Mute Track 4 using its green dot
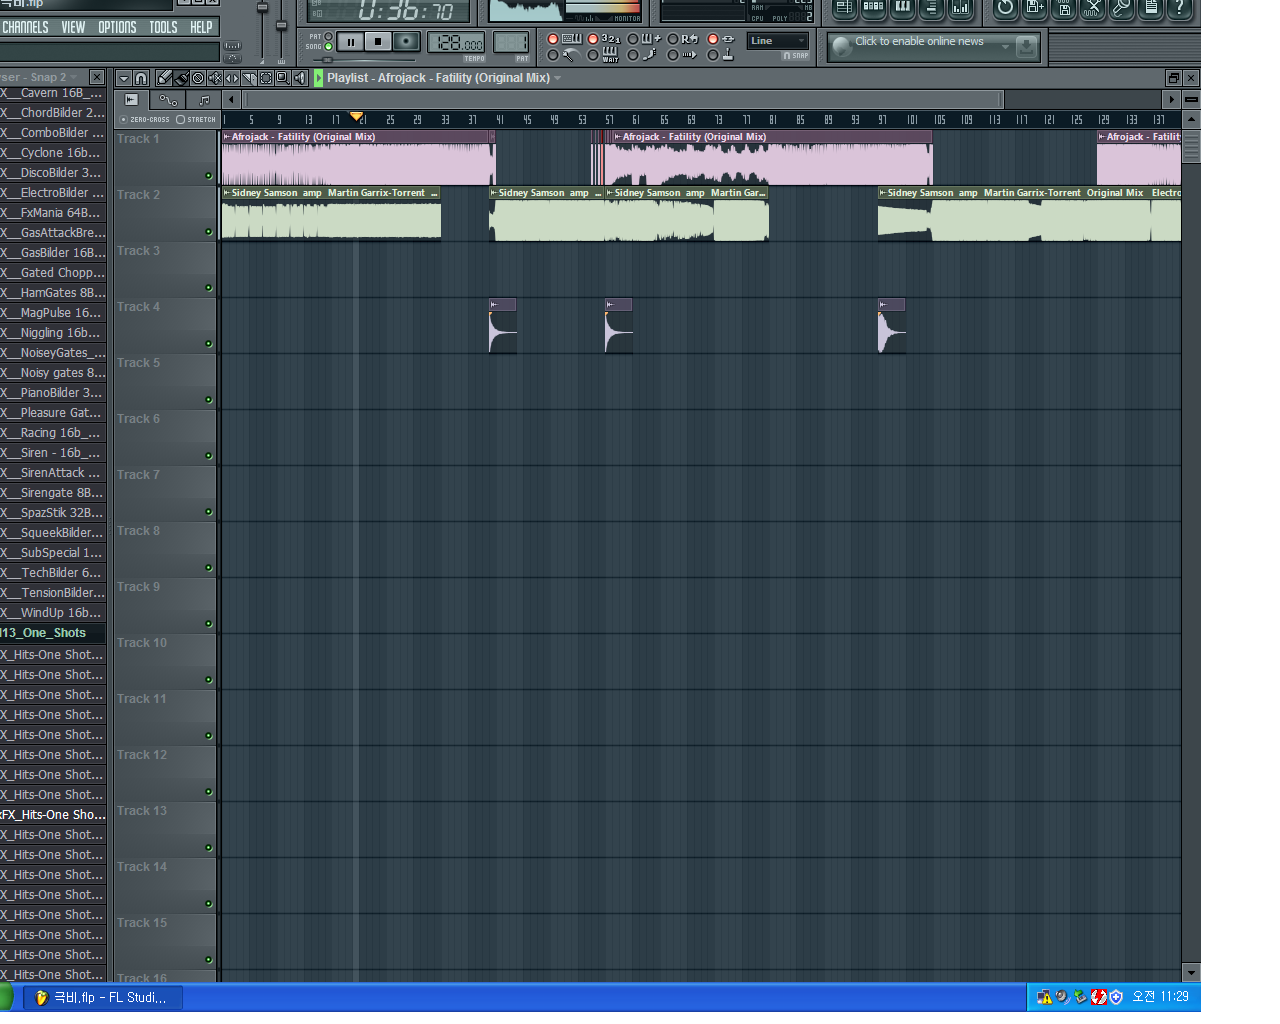 pos(208,343)
